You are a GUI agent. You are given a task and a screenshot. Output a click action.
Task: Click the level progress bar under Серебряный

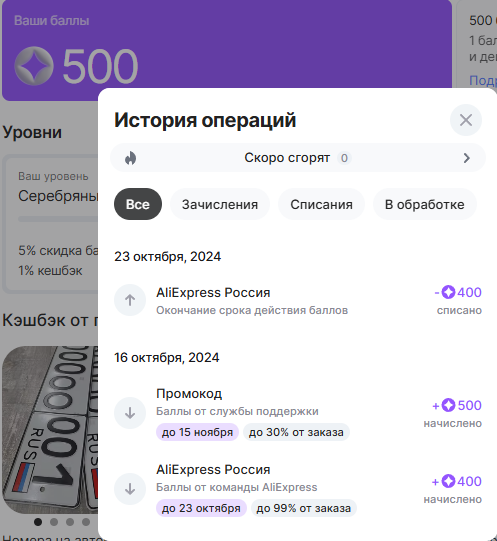tap(58, 219)
